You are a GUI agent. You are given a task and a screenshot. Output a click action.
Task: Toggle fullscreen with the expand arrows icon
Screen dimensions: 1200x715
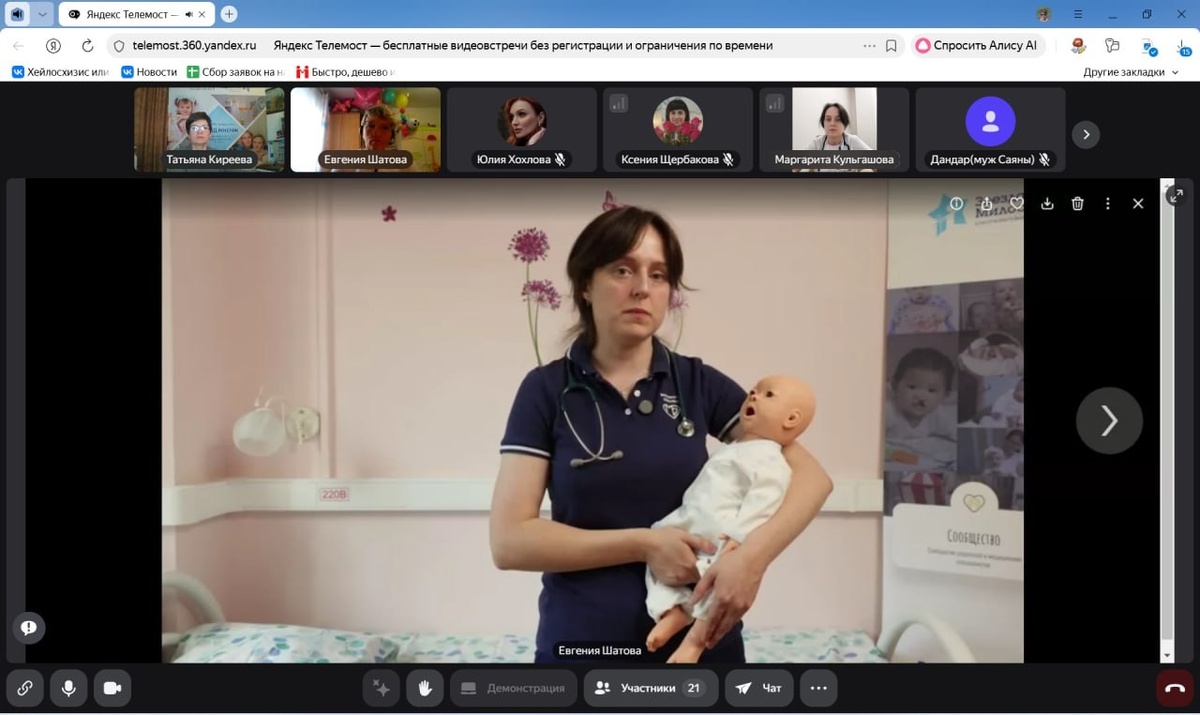pyautogui.click(x=1176, y=196)
